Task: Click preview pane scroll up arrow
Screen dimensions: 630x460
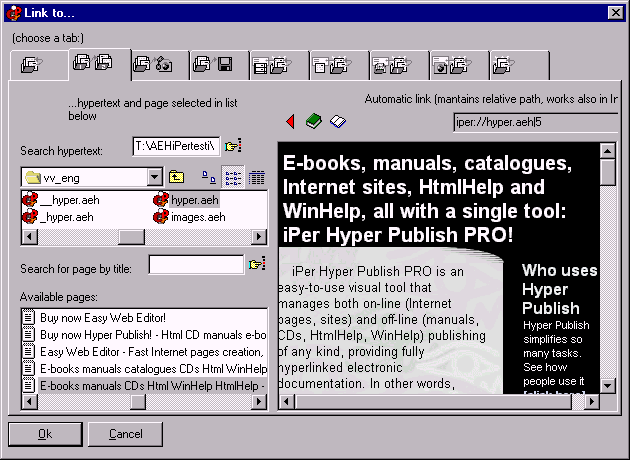Action: pyautogui.click(x=608, y=151)
